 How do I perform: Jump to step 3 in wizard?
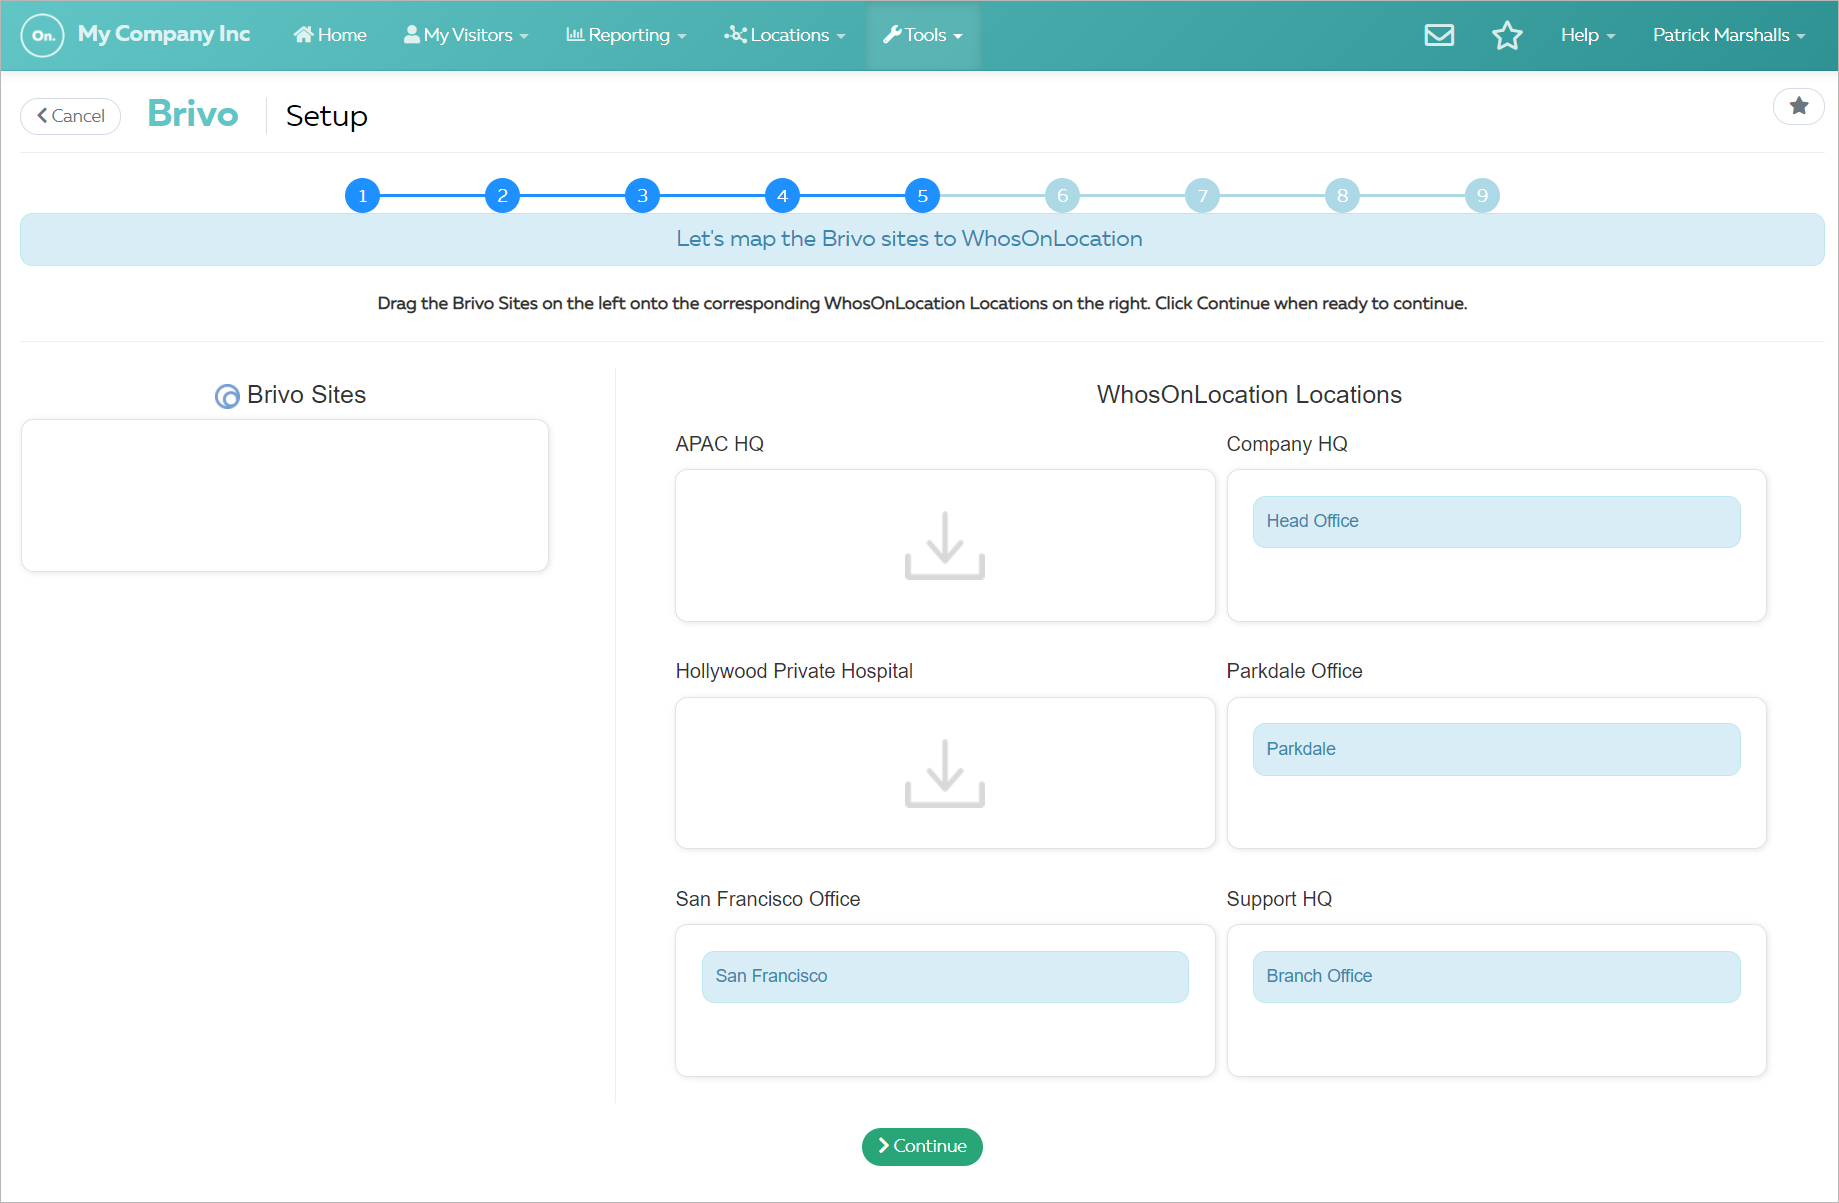[642, 196]
